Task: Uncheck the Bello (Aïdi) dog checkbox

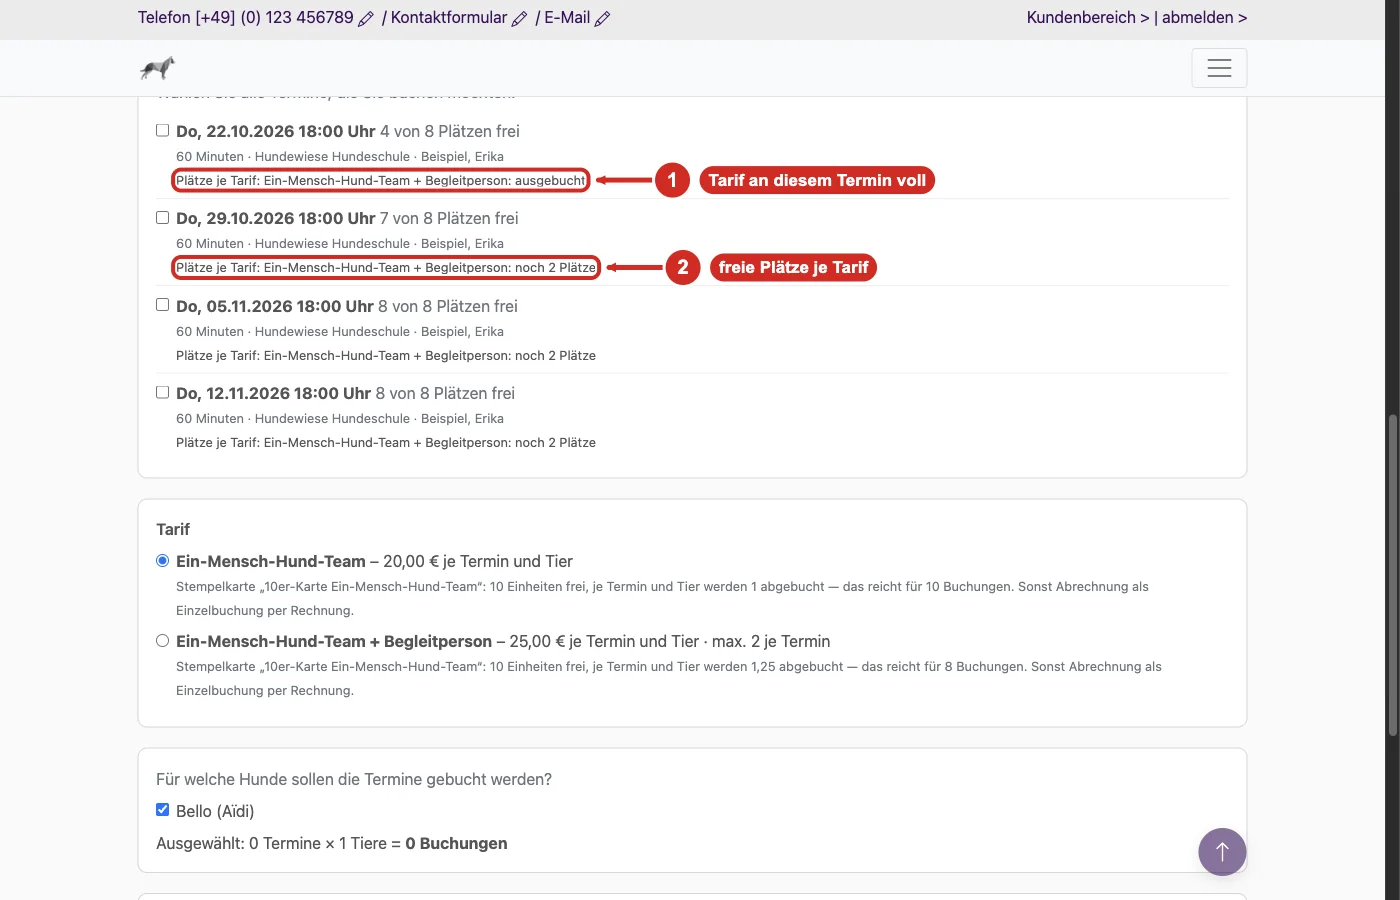Action: [162, 810]
